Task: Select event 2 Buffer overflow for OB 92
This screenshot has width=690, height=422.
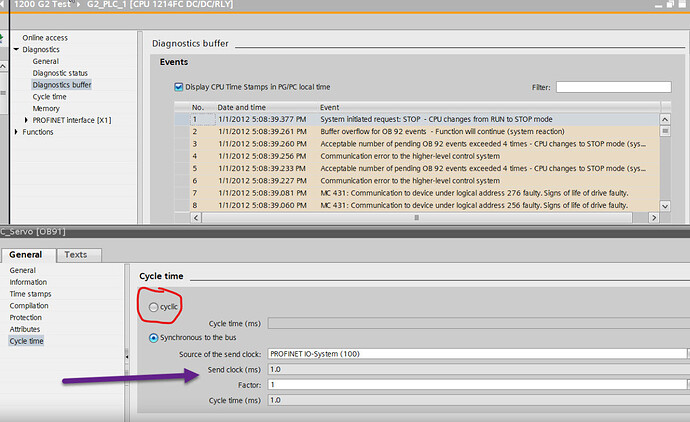Action: pyautogui.click(x=417, y=132)
